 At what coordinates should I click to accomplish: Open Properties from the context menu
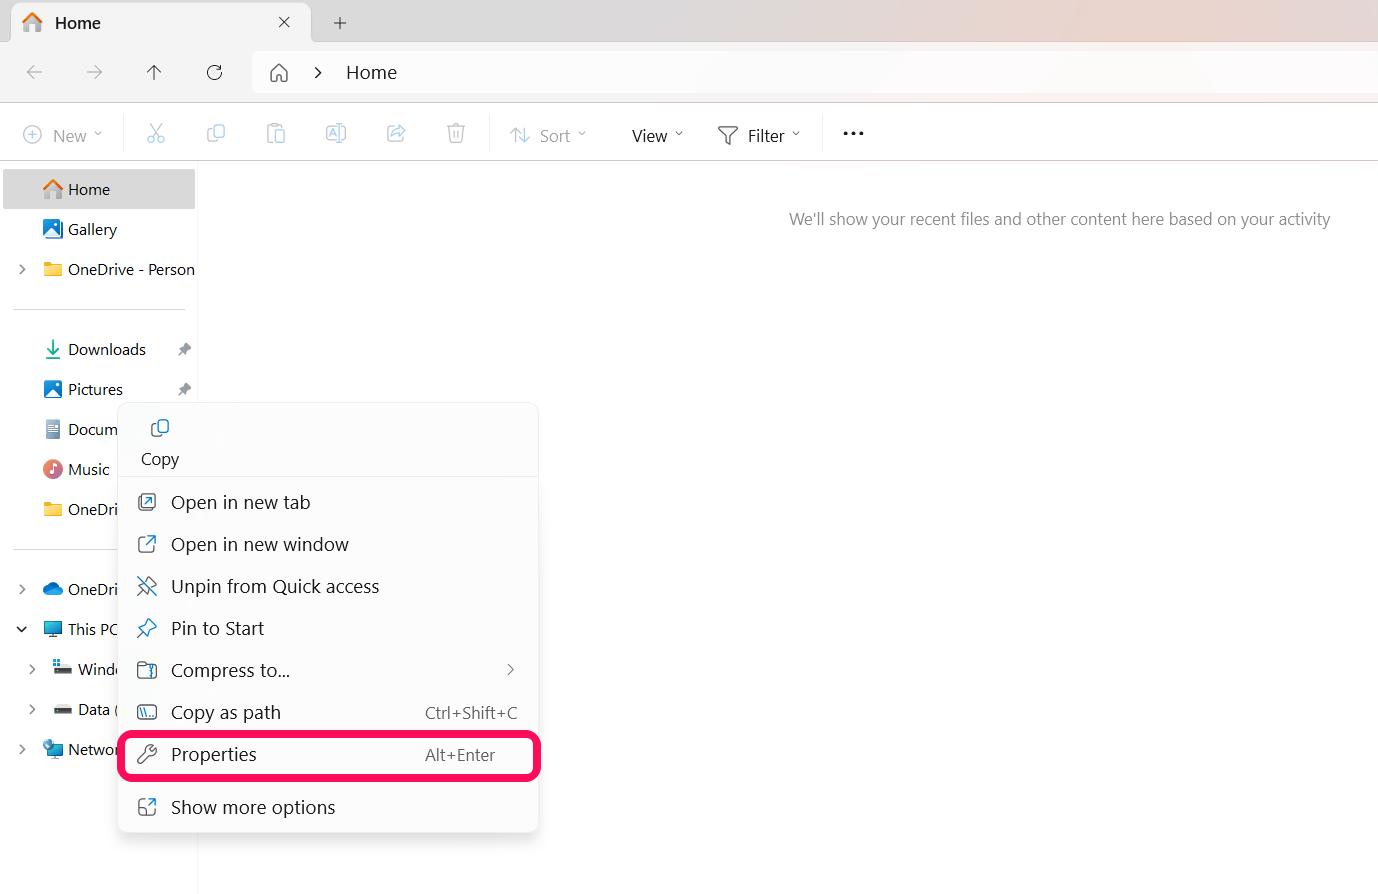coord(328,754)
